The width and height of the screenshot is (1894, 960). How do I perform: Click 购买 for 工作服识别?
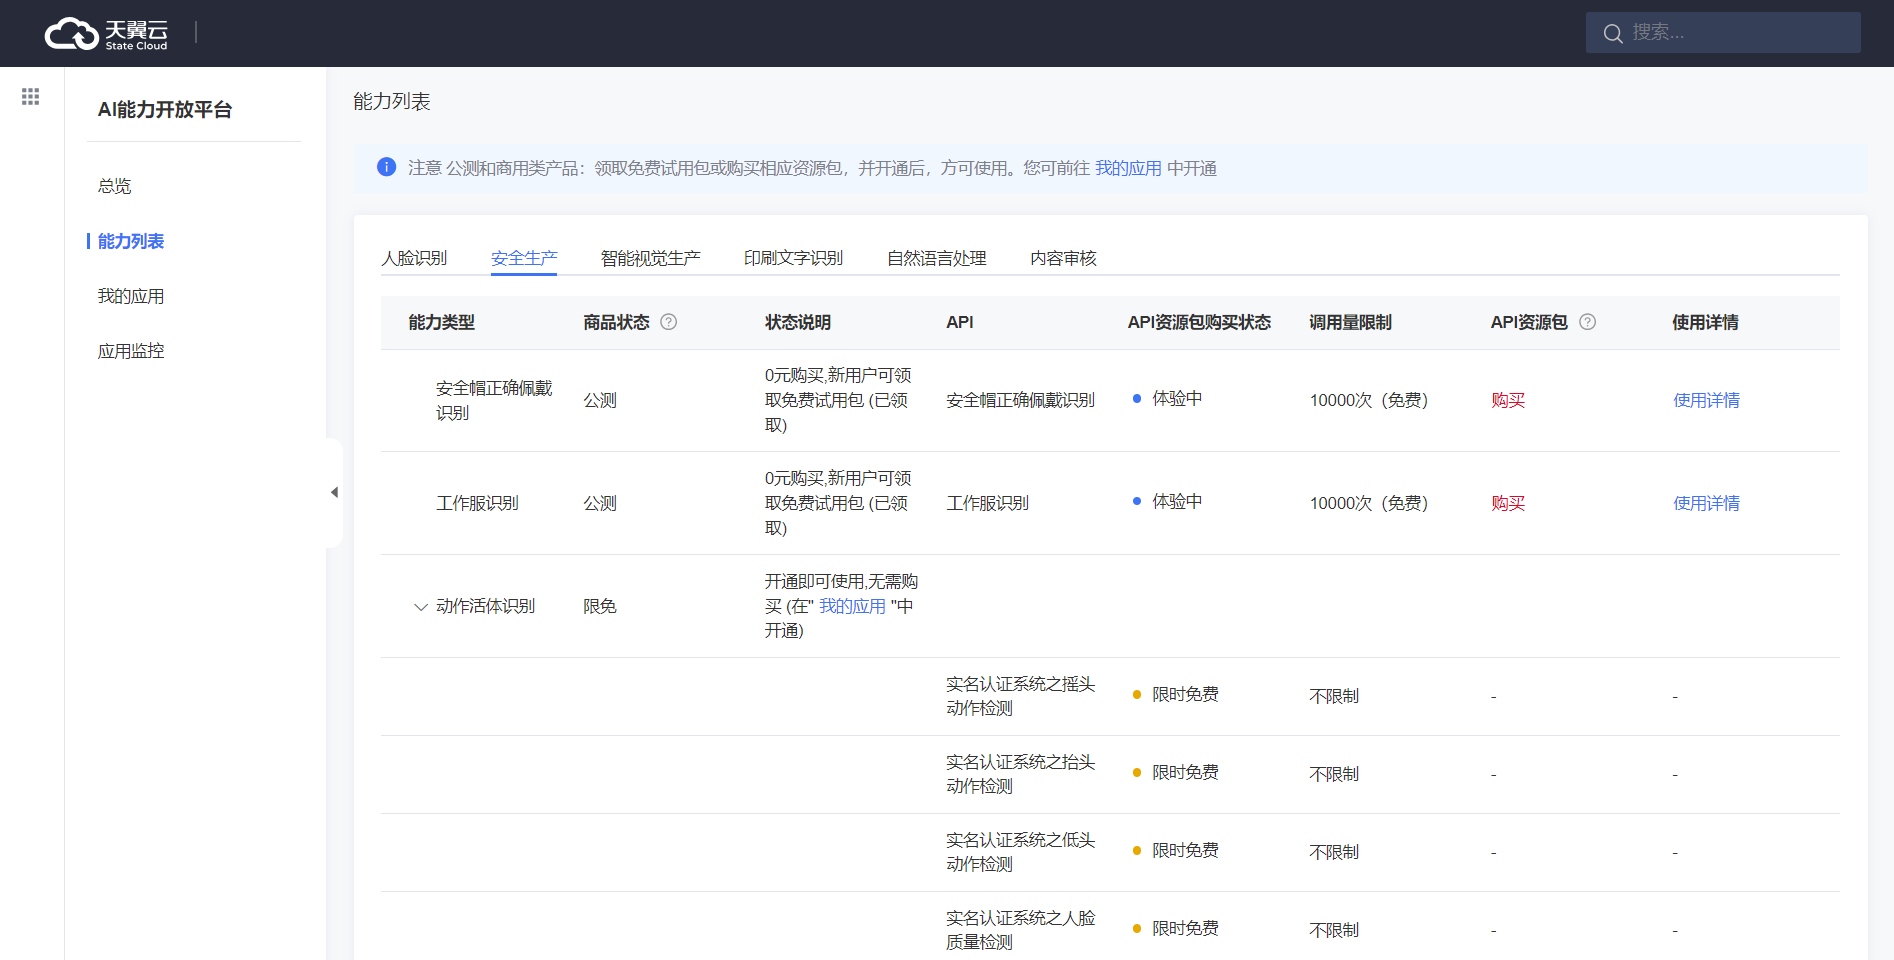[x=1508, y=503]
